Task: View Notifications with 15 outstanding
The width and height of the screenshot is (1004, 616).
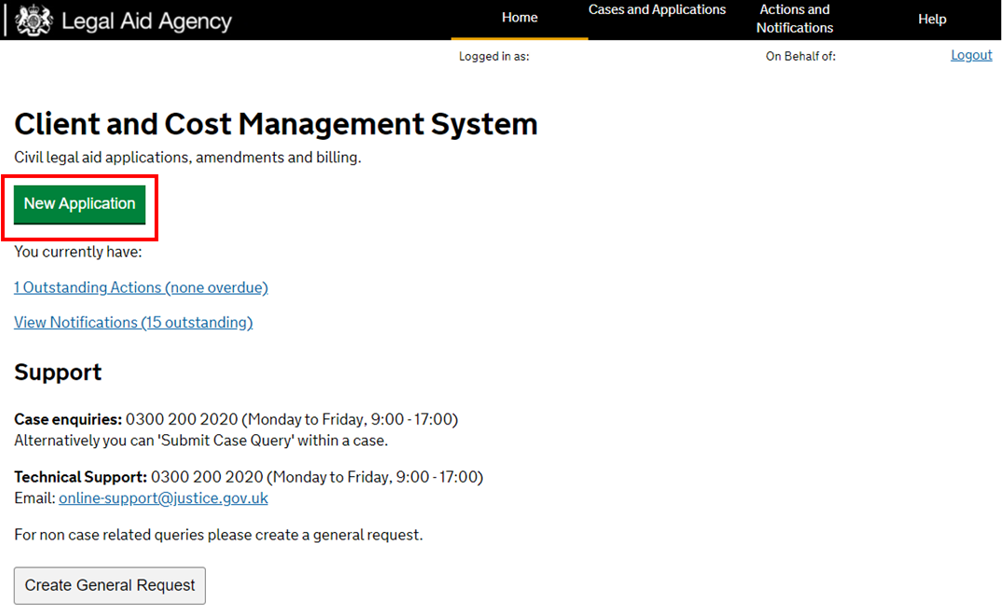Action: pyautogui.click(x=133, y=323)
